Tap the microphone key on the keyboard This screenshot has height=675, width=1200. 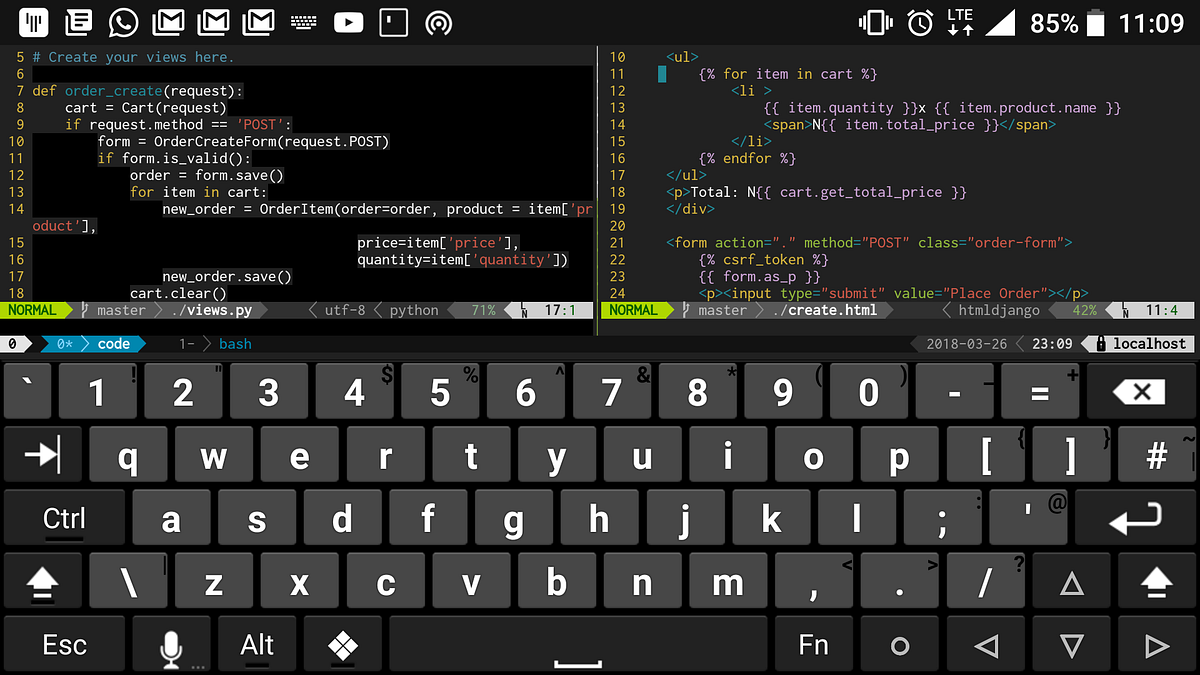coord(170,644)
